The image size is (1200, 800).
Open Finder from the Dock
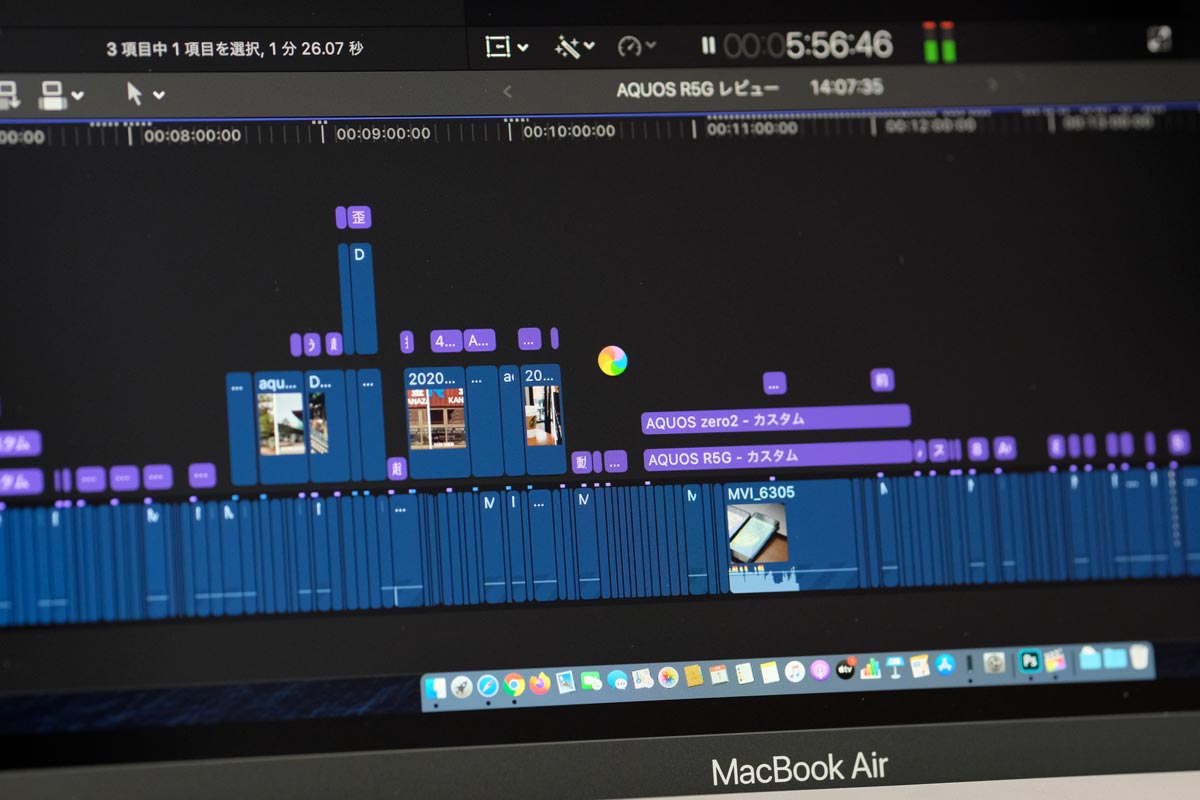436,688
